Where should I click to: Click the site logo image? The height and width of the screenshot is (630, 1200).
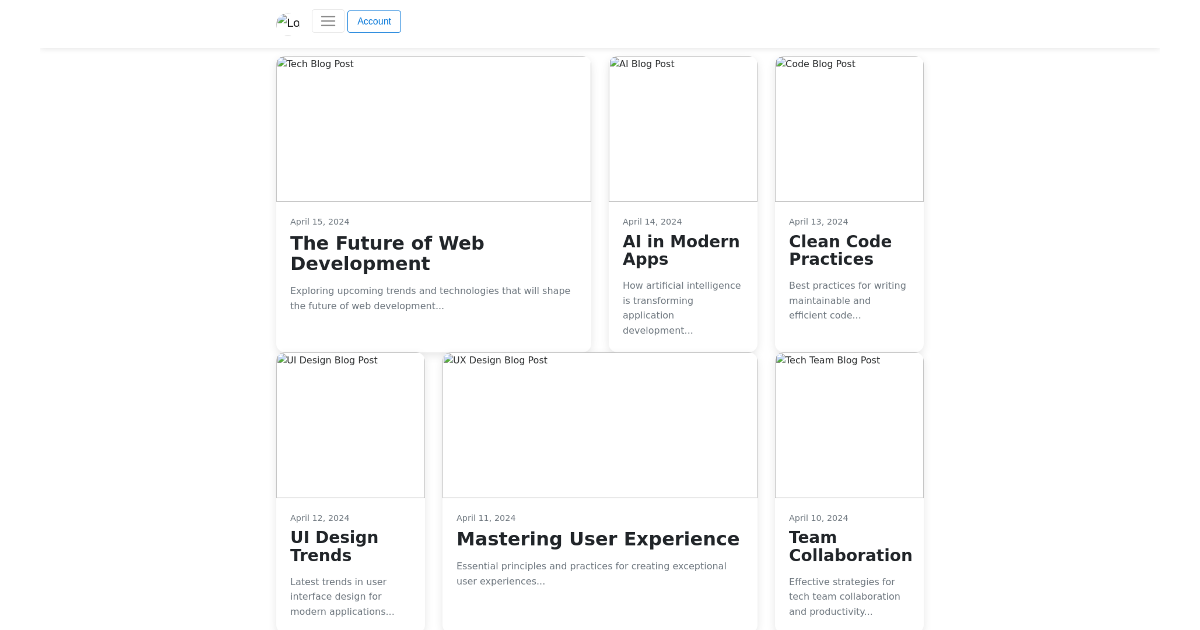[x=288, y=23]
